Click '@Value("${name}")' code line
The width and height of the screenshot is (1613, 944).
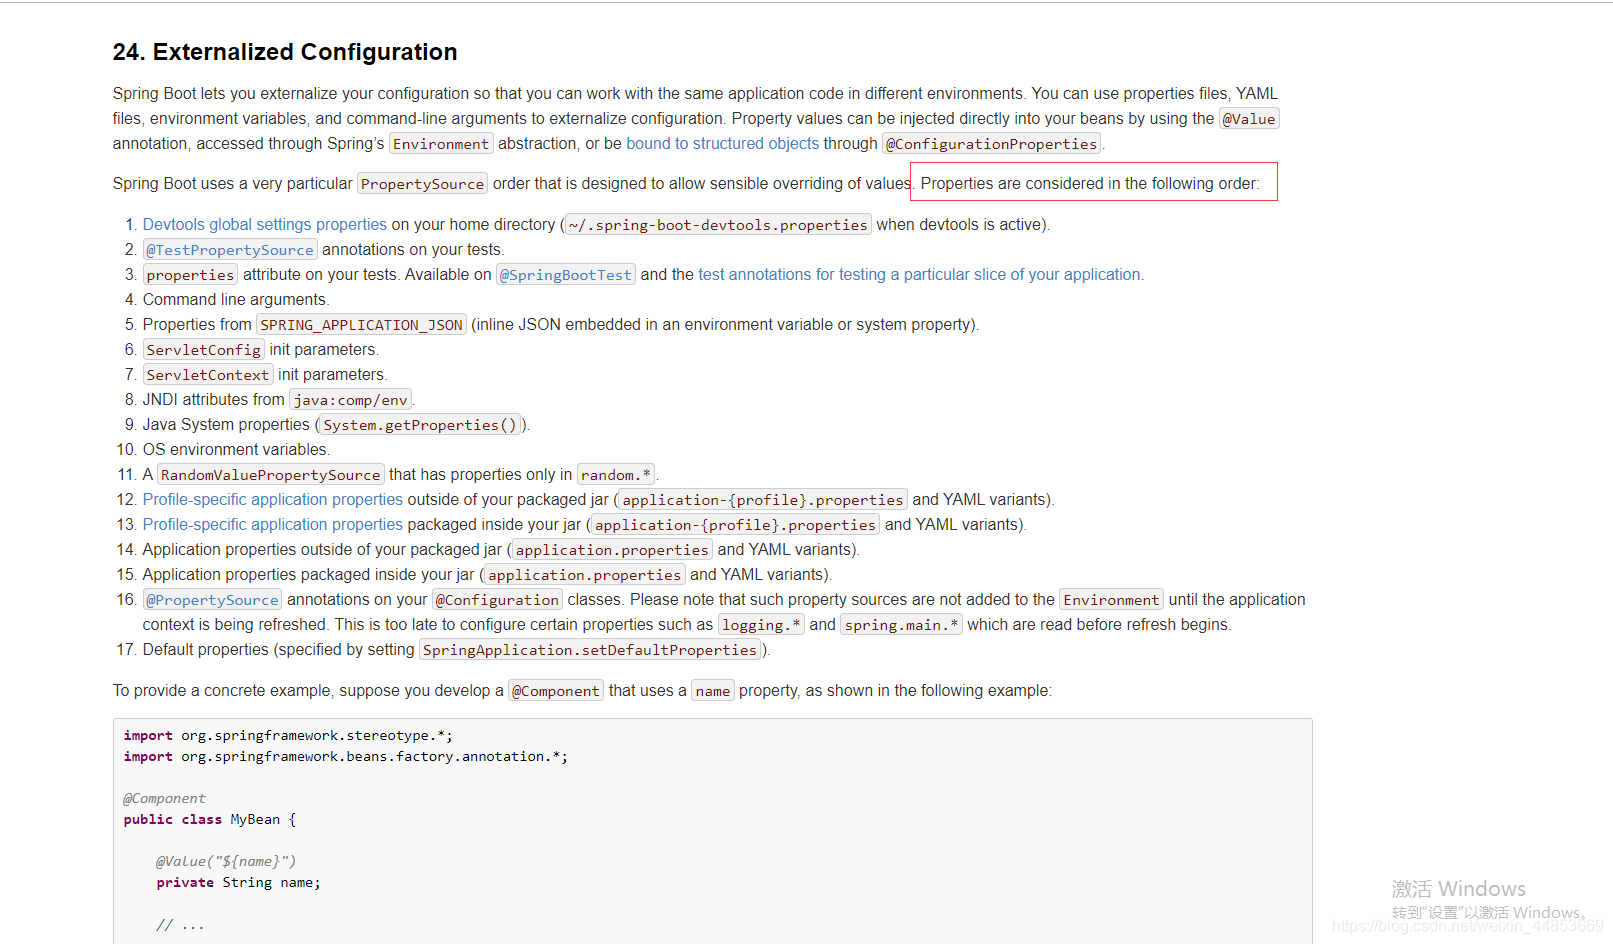click(226, 862)
